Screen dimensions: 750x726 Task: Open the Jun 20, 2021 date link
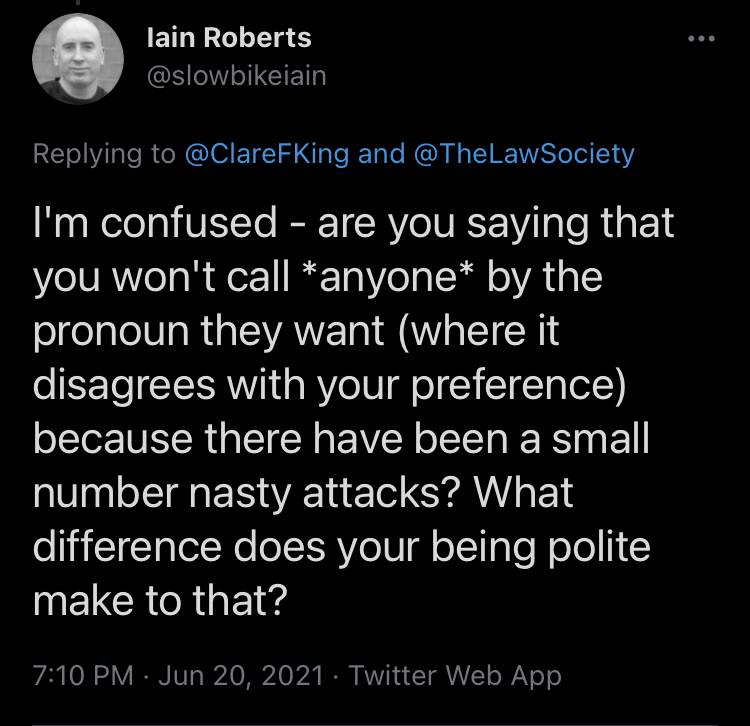click(241, 675)
